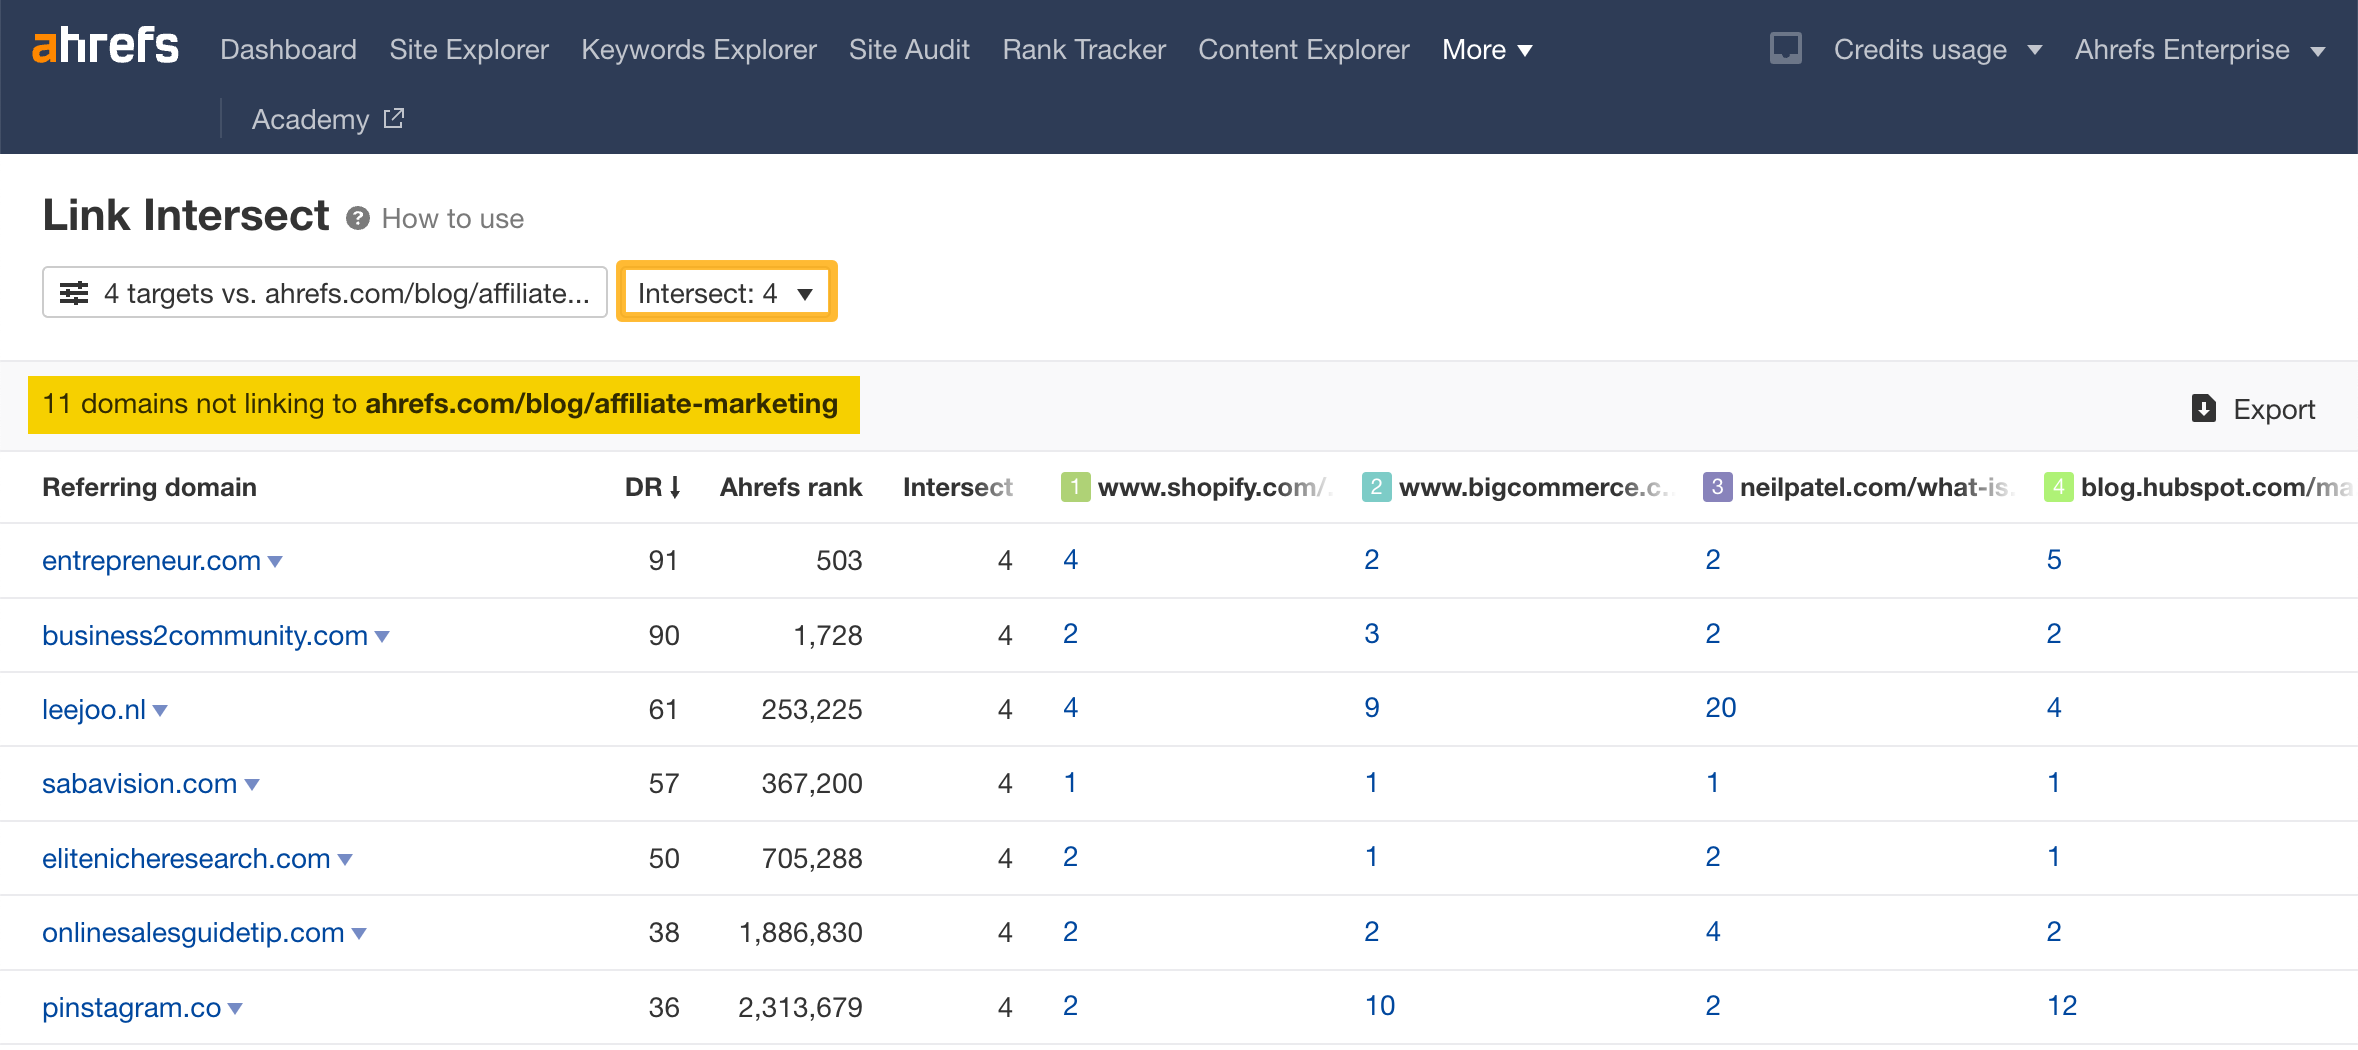Click 4 in onlinesalesguidetip.com neilpatel column
The width and height of the screenshot is (2358, 1050).
[1713, 932]
